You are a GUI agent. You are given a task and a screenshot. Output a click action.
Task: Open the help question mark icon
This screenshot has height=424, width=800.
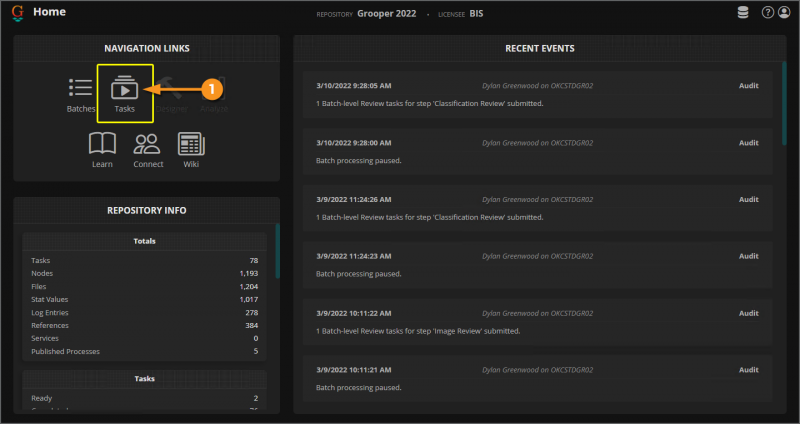click(768, 13)
